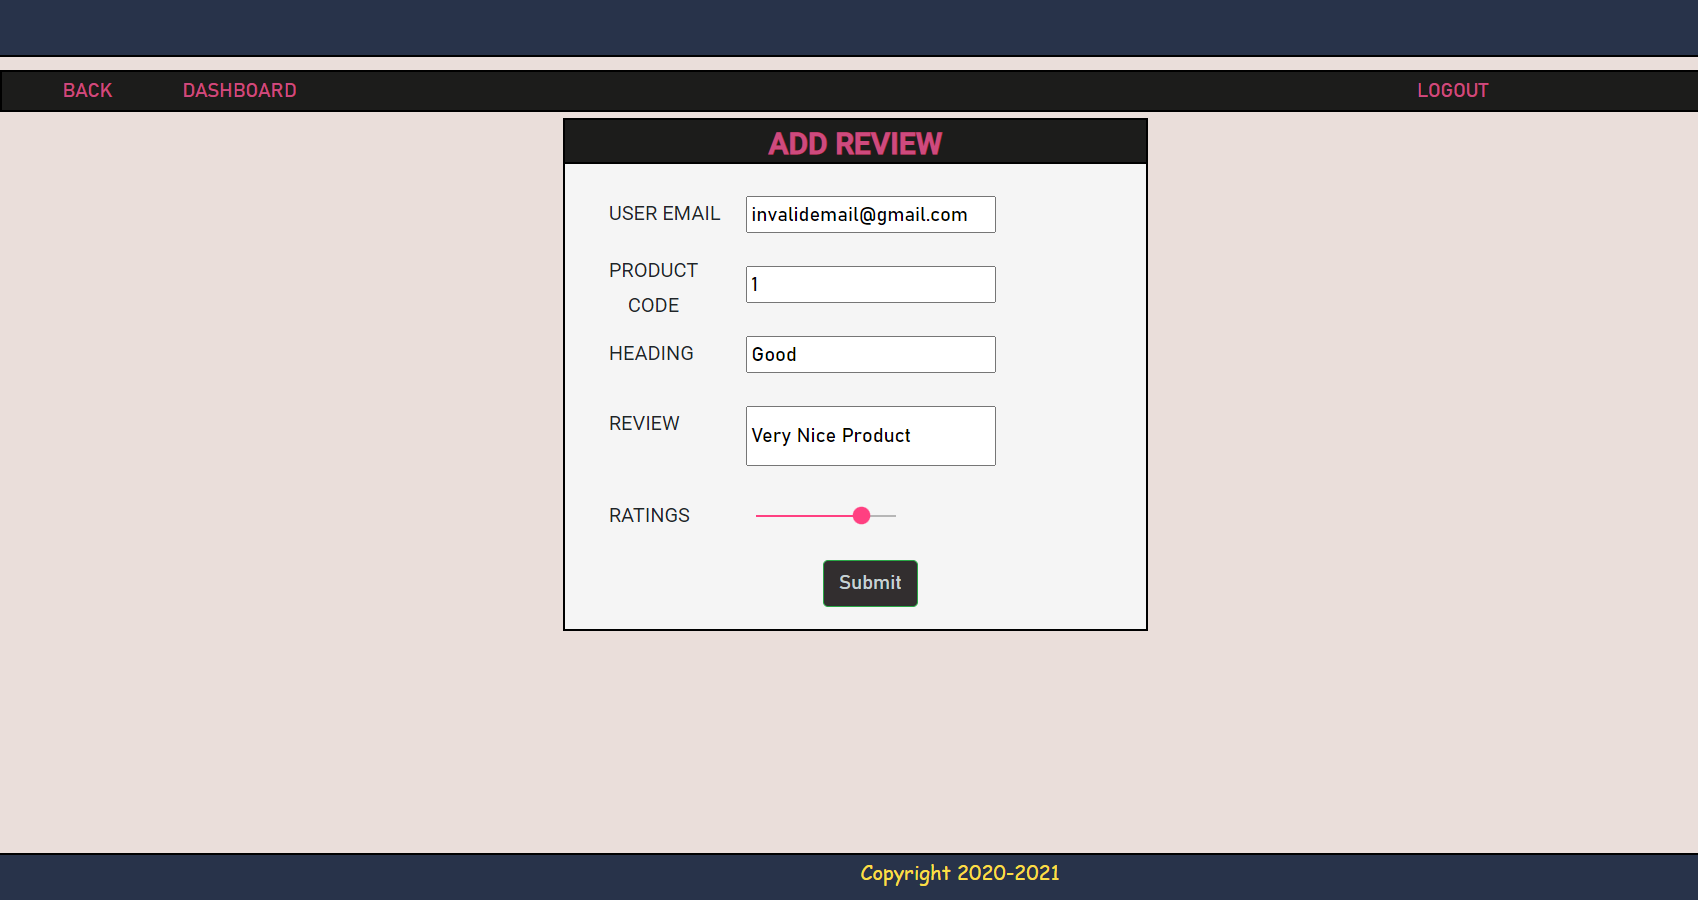Viewport: 1698px width, 900px height.
Task: Click the PRODUCT CODE label
Action: [653, 288]
